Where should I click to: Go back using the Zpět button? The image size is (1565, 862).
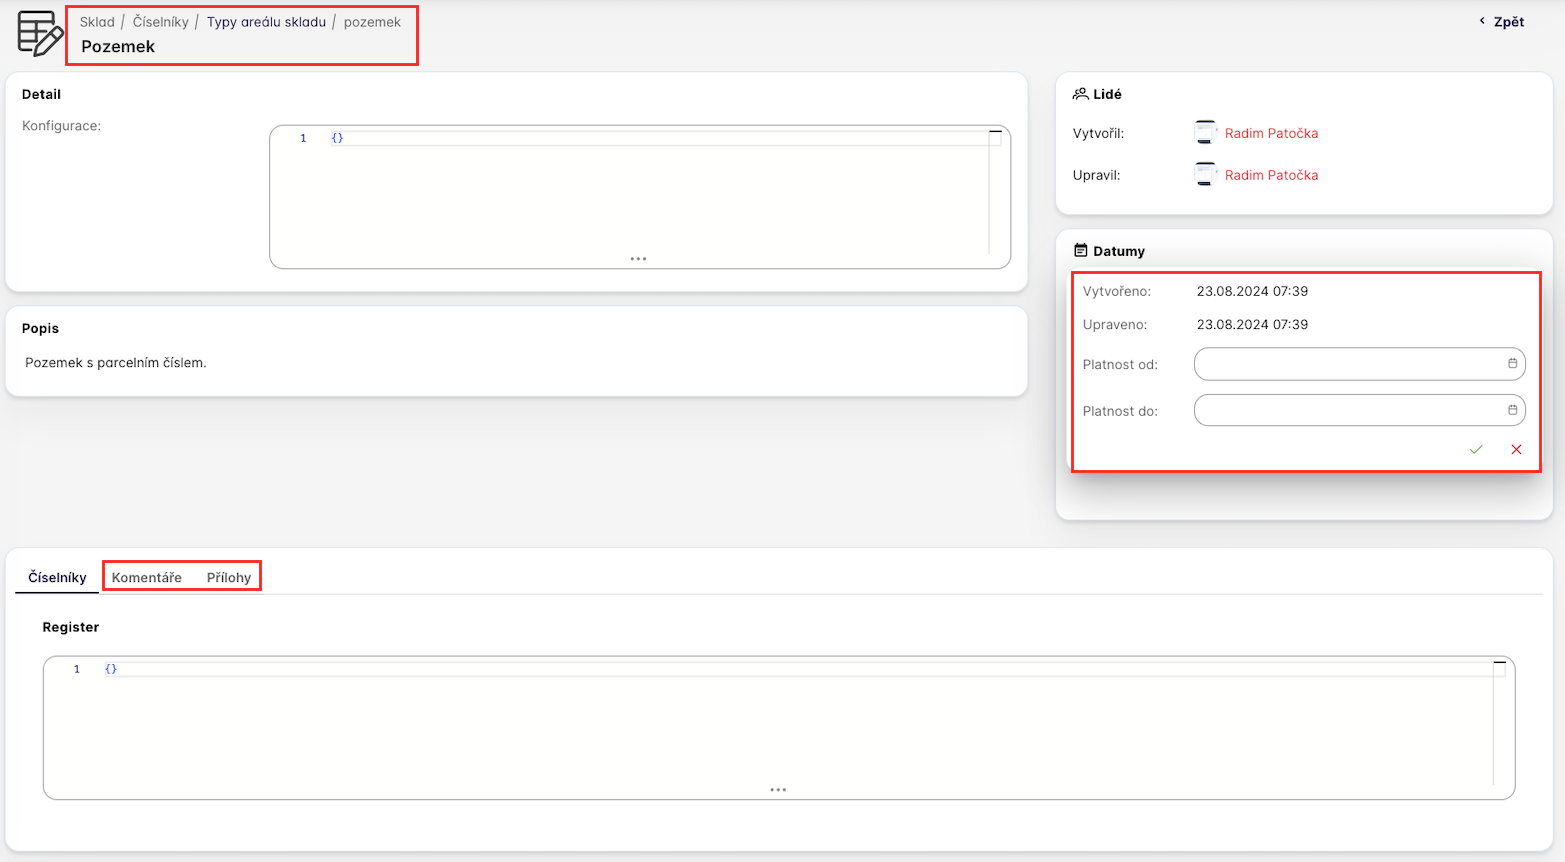1502,22
